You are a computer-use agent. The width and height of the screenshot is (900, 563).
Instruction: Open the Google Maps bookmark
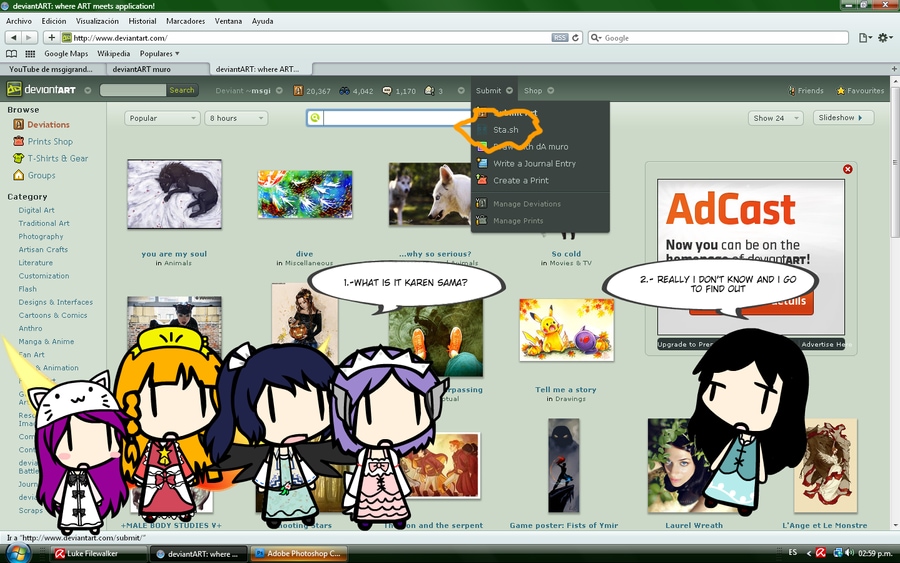66,53
